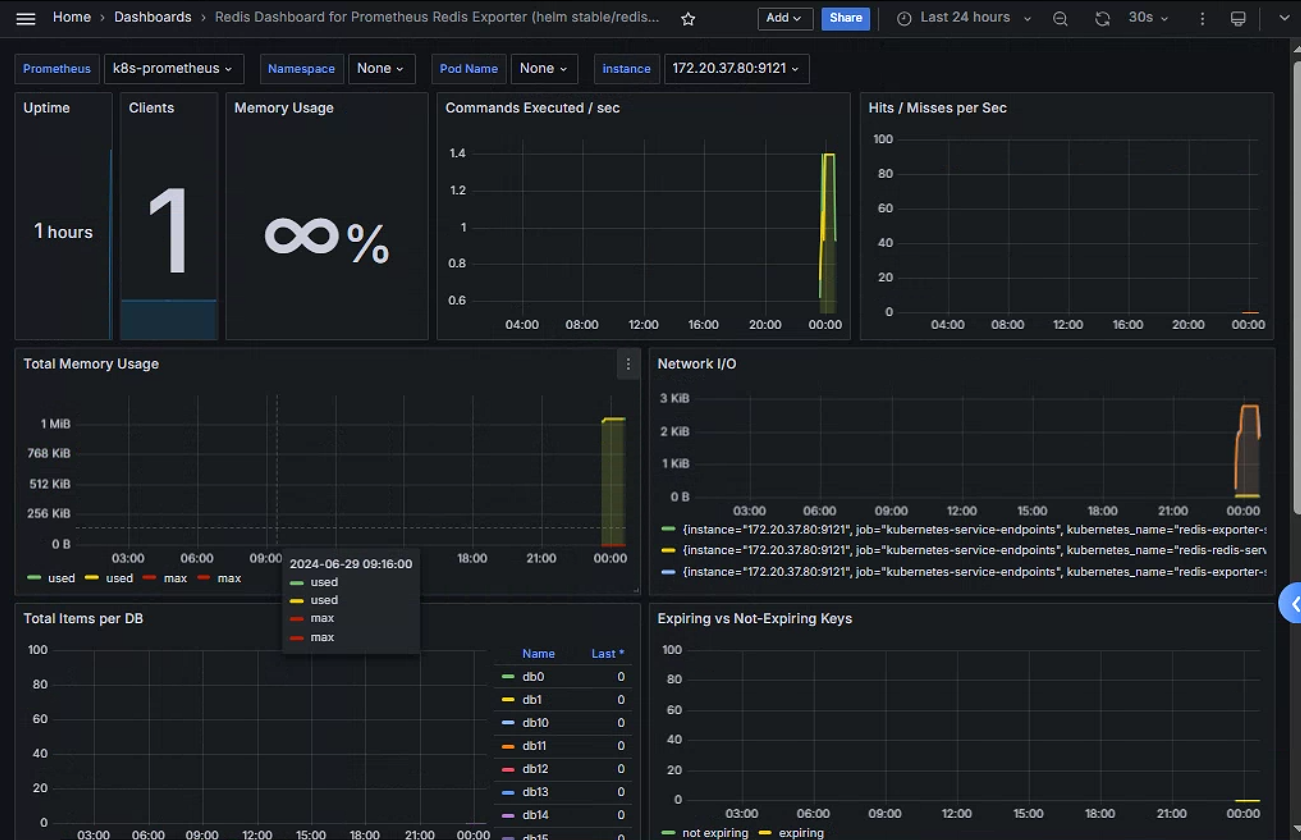Click the orange color swatch beside db11
The image size is (1301, 840).
[508, 746]
